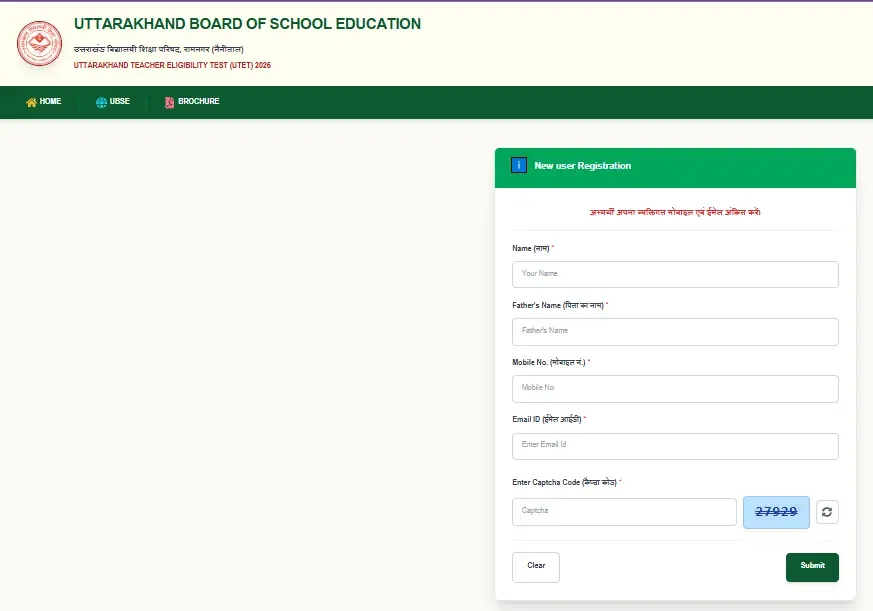Click the Father's Name field label

pyautogui.click(x=558, y=305)
